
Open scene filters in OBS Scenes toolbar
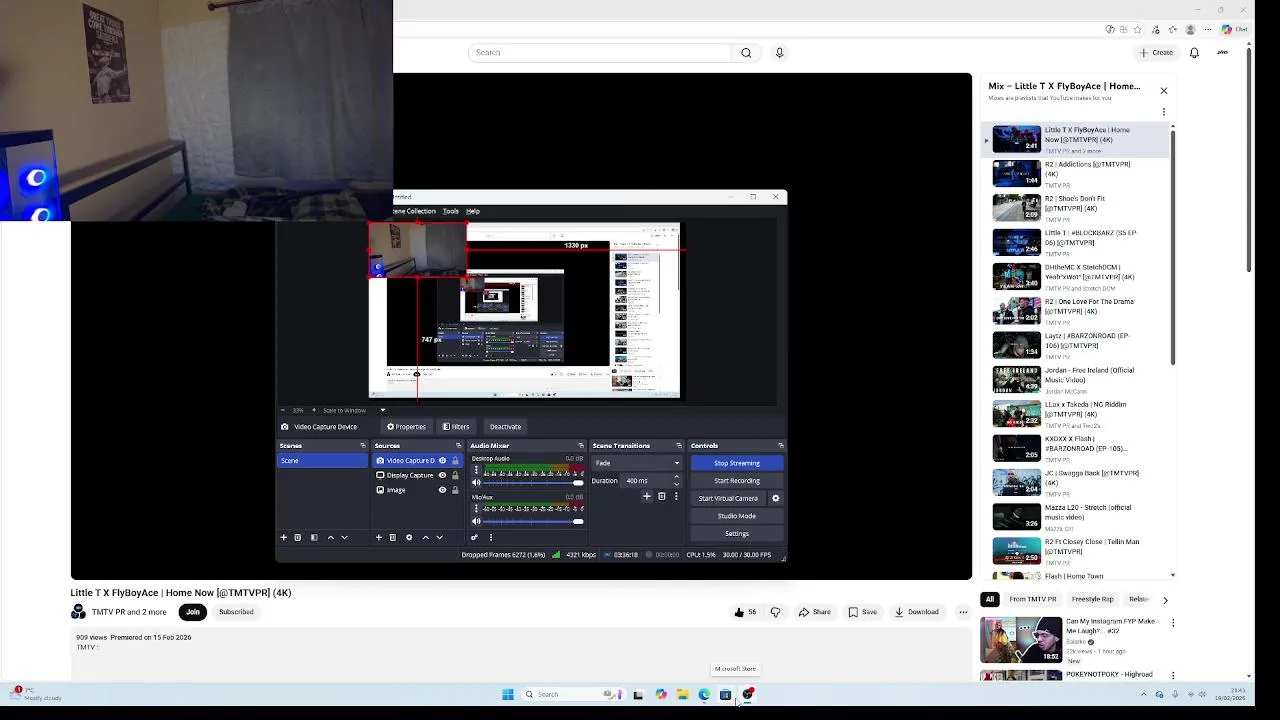314,538
